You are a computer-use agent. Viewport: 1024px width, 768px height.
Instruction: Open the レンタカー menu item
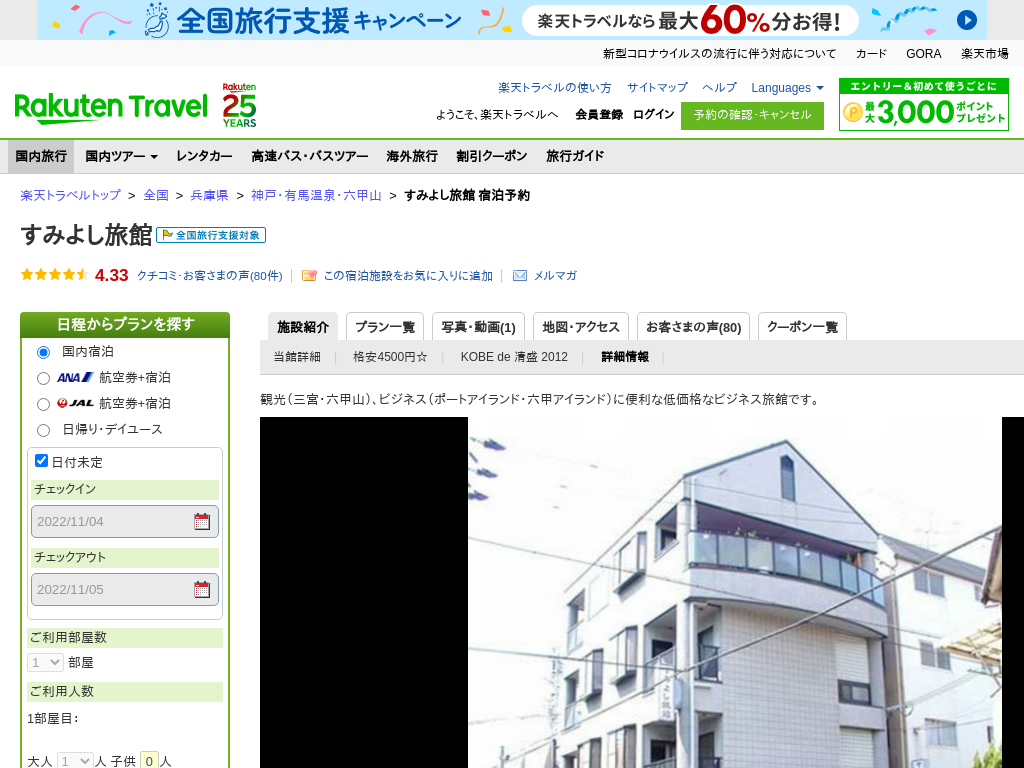(204, 156)
